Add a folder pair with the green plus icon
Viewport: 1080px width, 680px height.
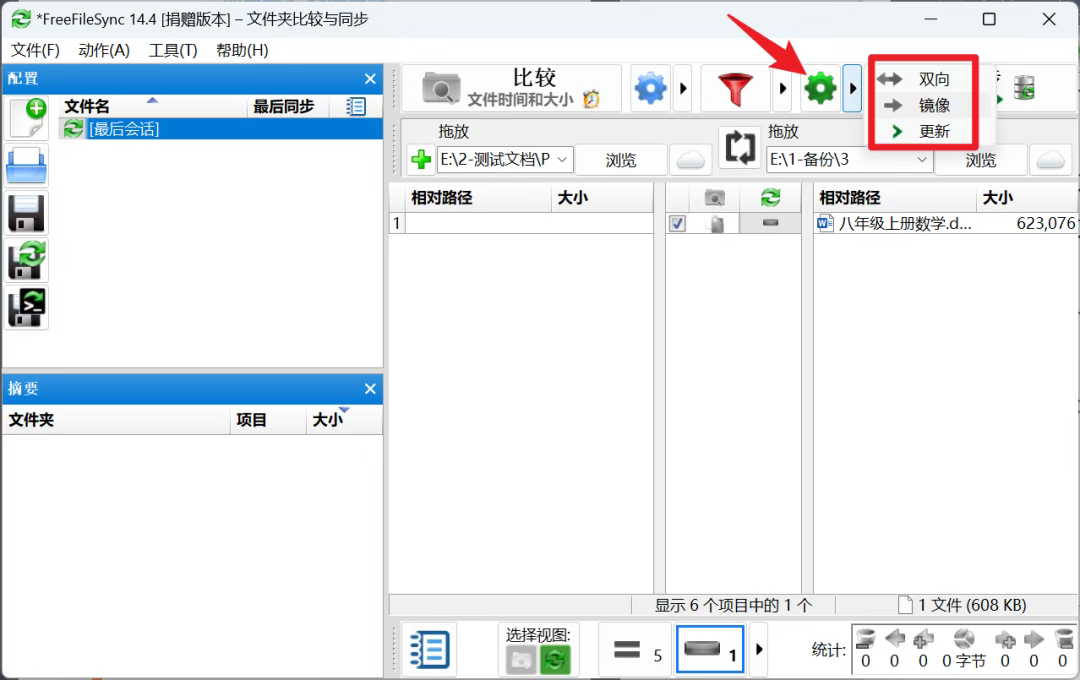(x=421, y=160)
